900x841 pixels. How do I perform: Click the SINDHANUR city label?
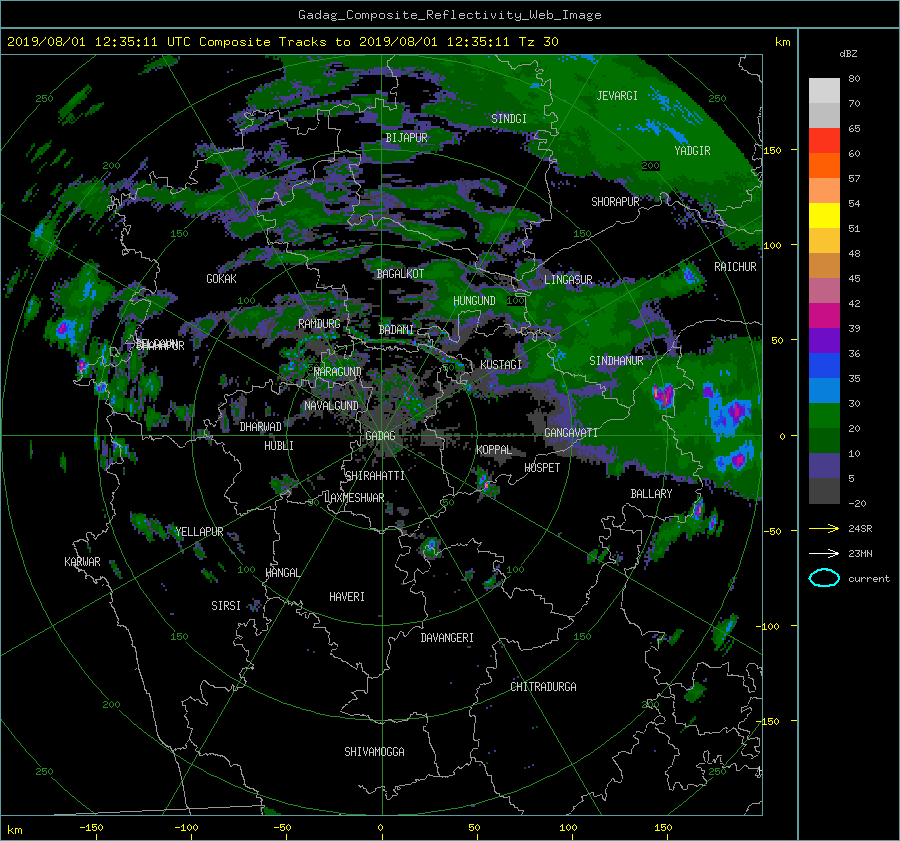click(616, 361)
